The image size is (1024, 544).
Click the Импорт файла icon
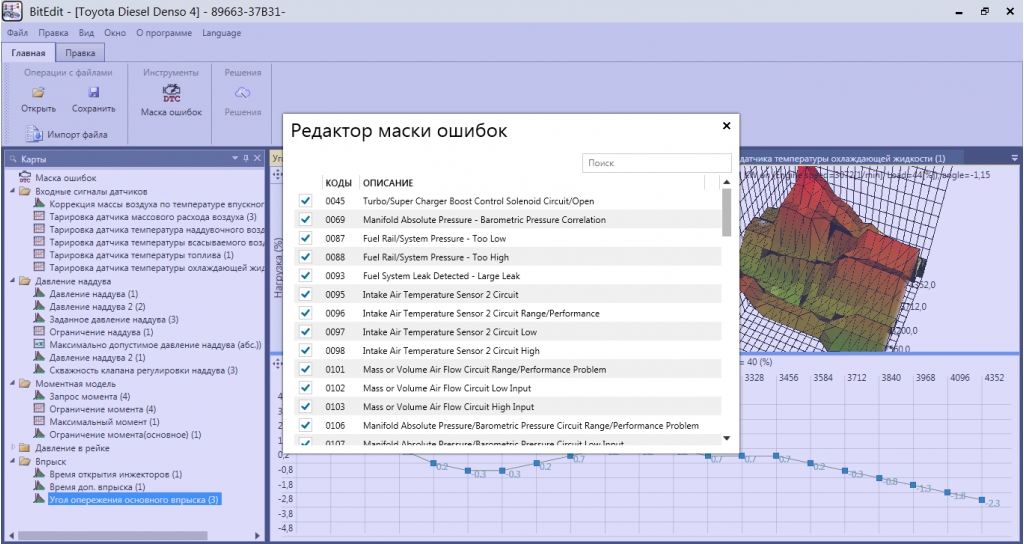[x=34, y=135]
